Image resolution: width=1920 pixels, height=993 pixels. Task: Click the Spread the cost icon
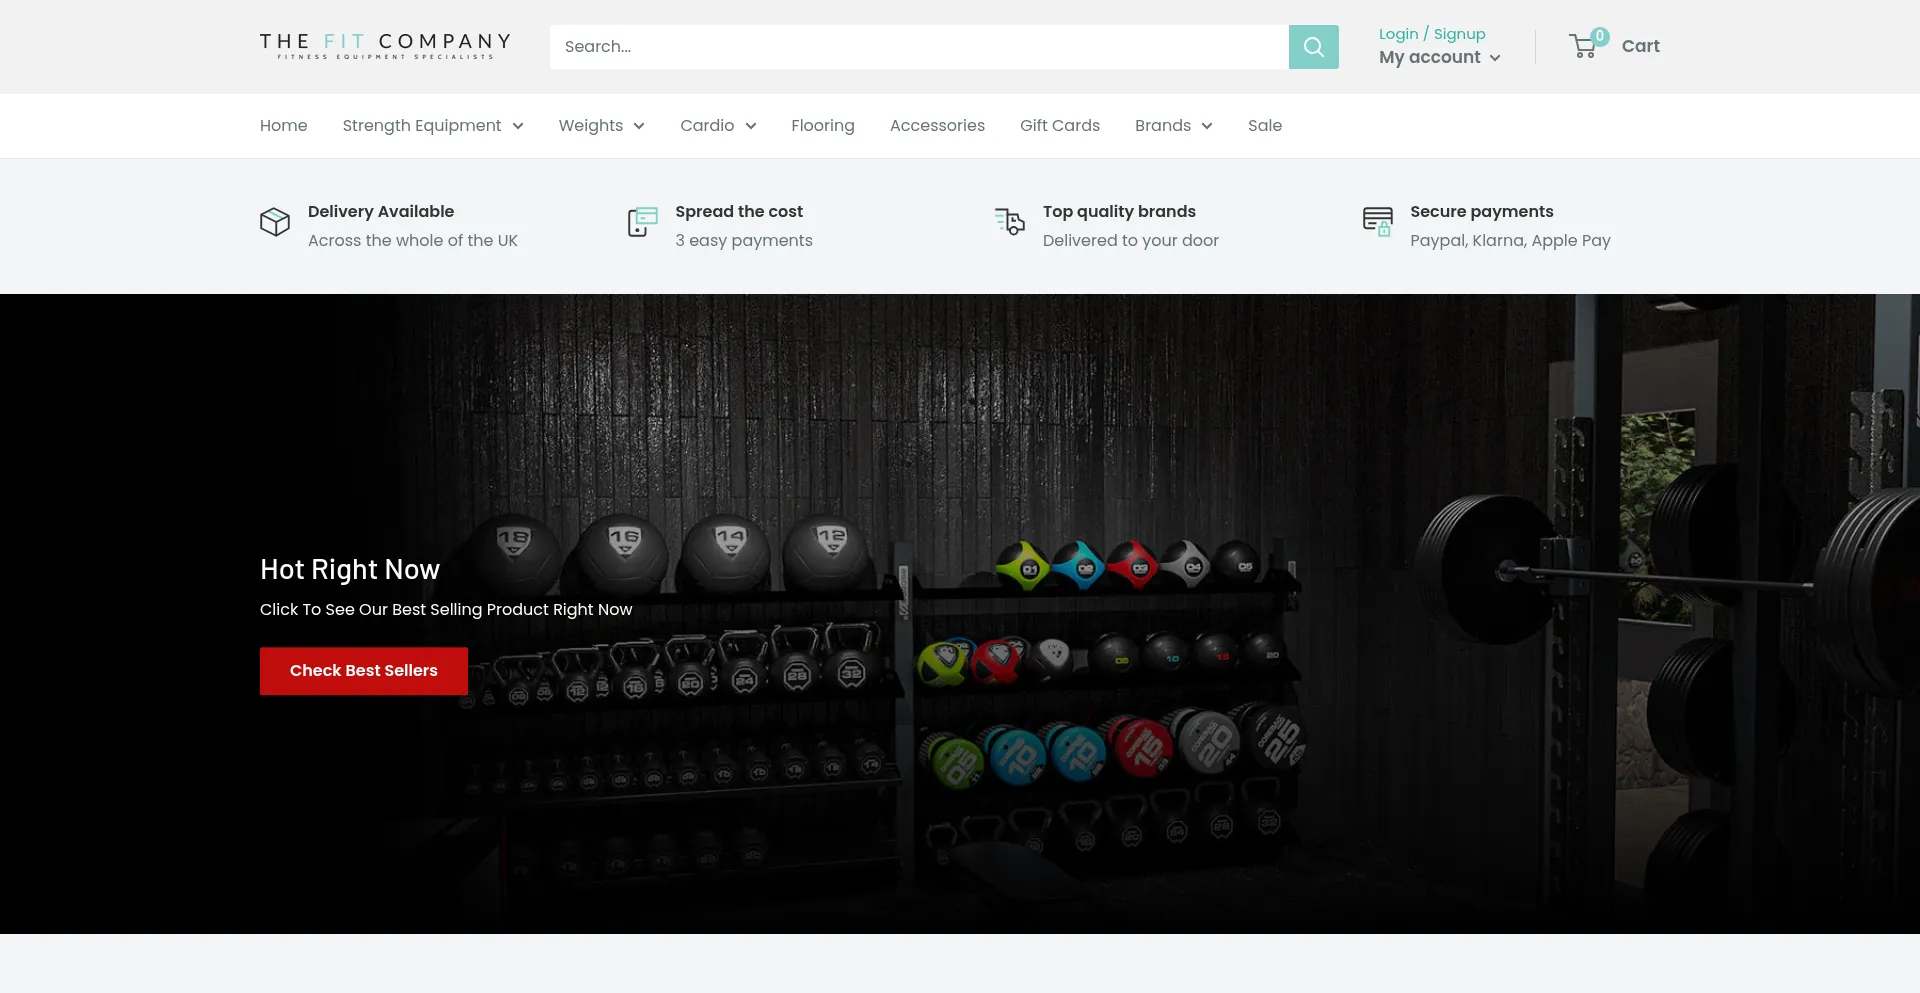642,222
